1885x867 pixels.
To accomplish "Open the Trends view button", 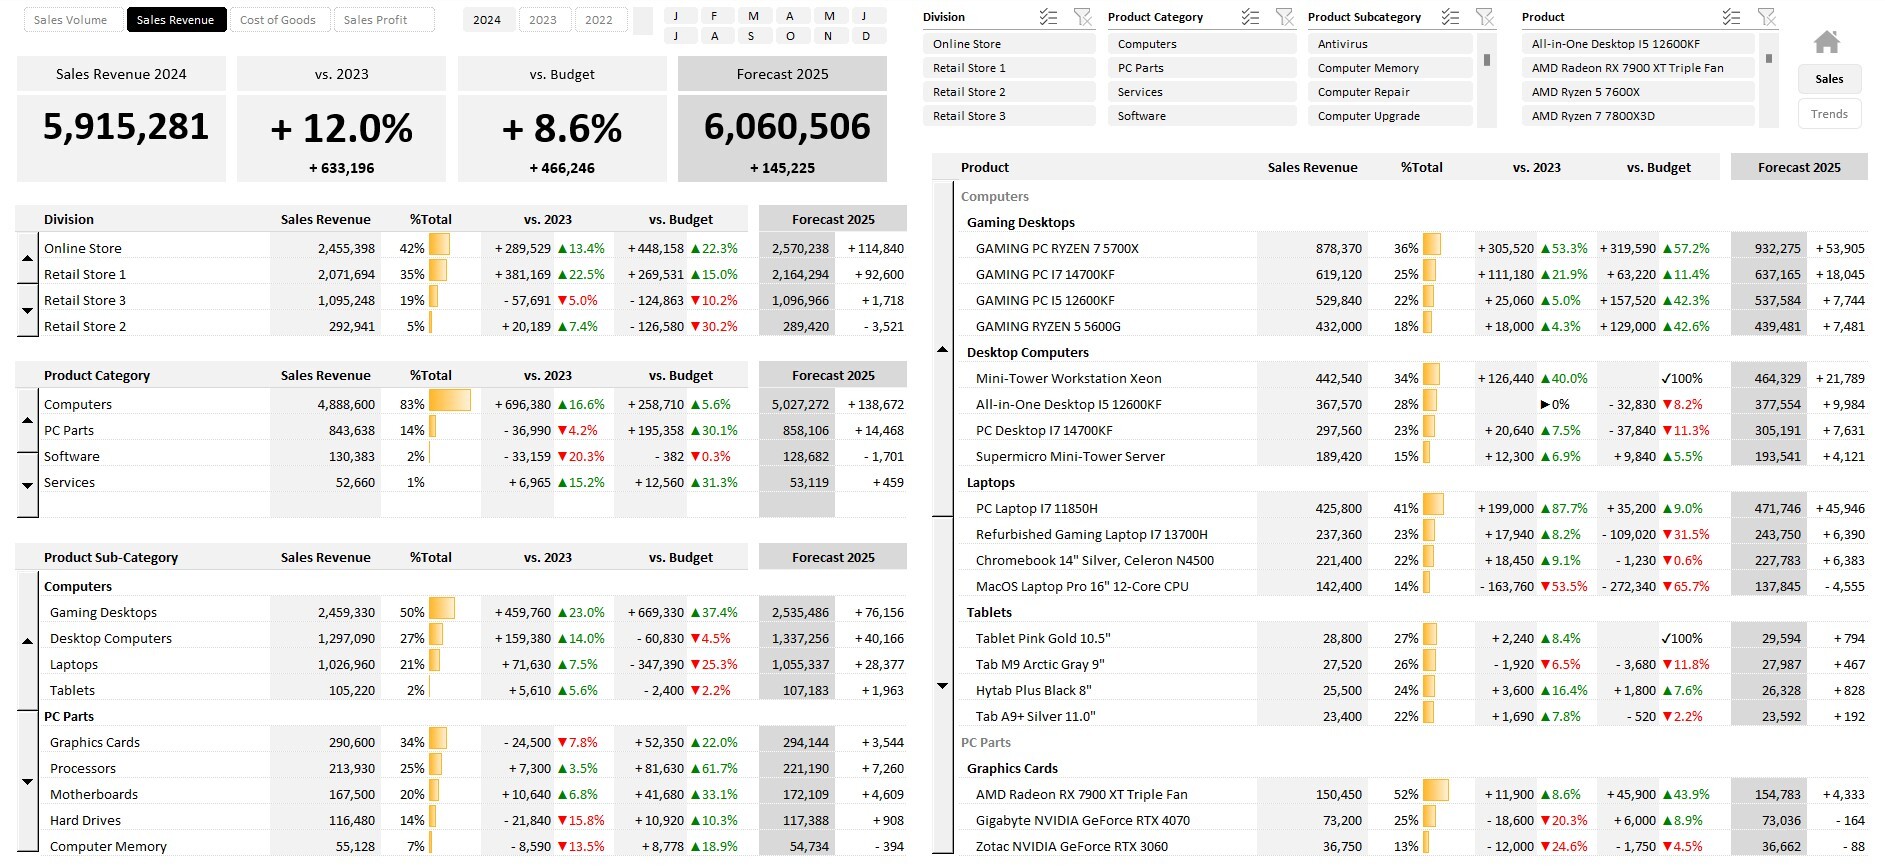I will pyautogui.click(x=1829, y=114).
